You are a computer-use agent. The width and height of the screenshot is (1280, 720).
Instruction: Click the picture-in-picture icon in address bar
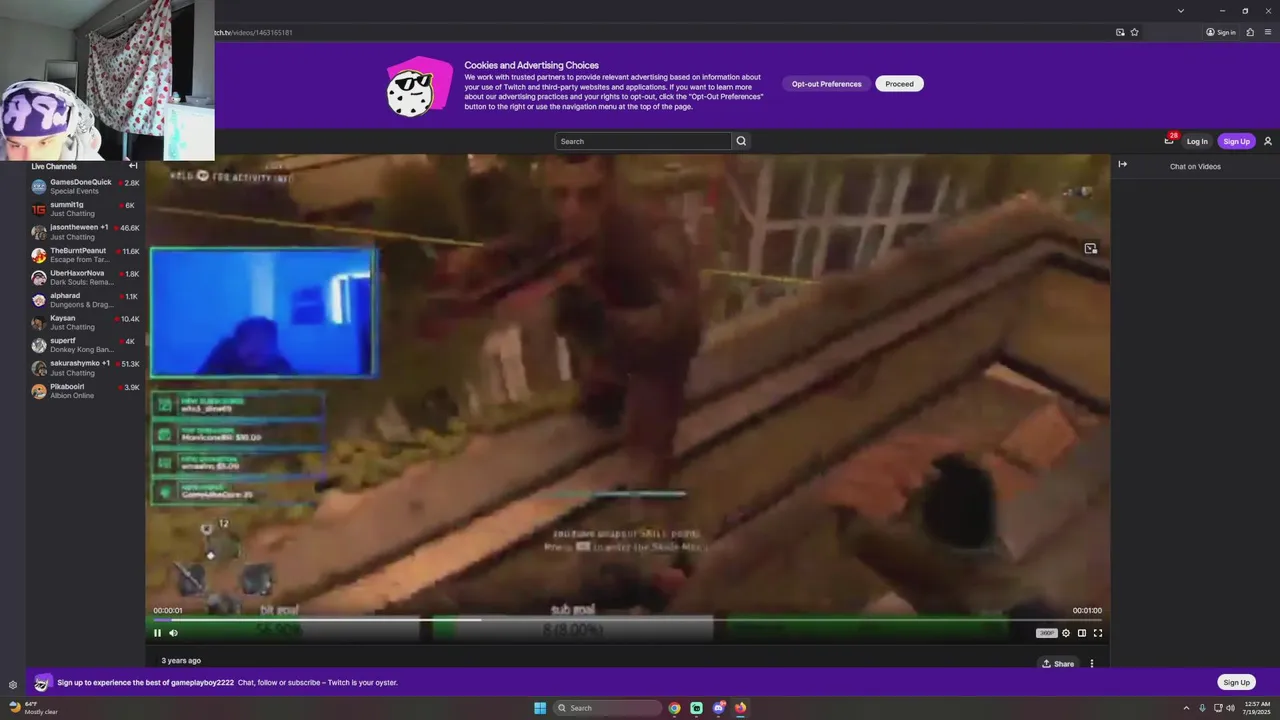[1120, 32]
